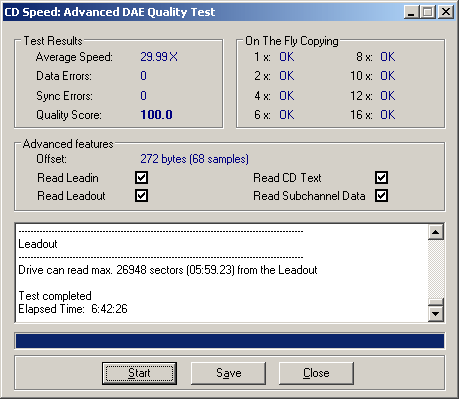
Task: Toggle the Read Subchannel Data checkbox
Action: (381, 195)
